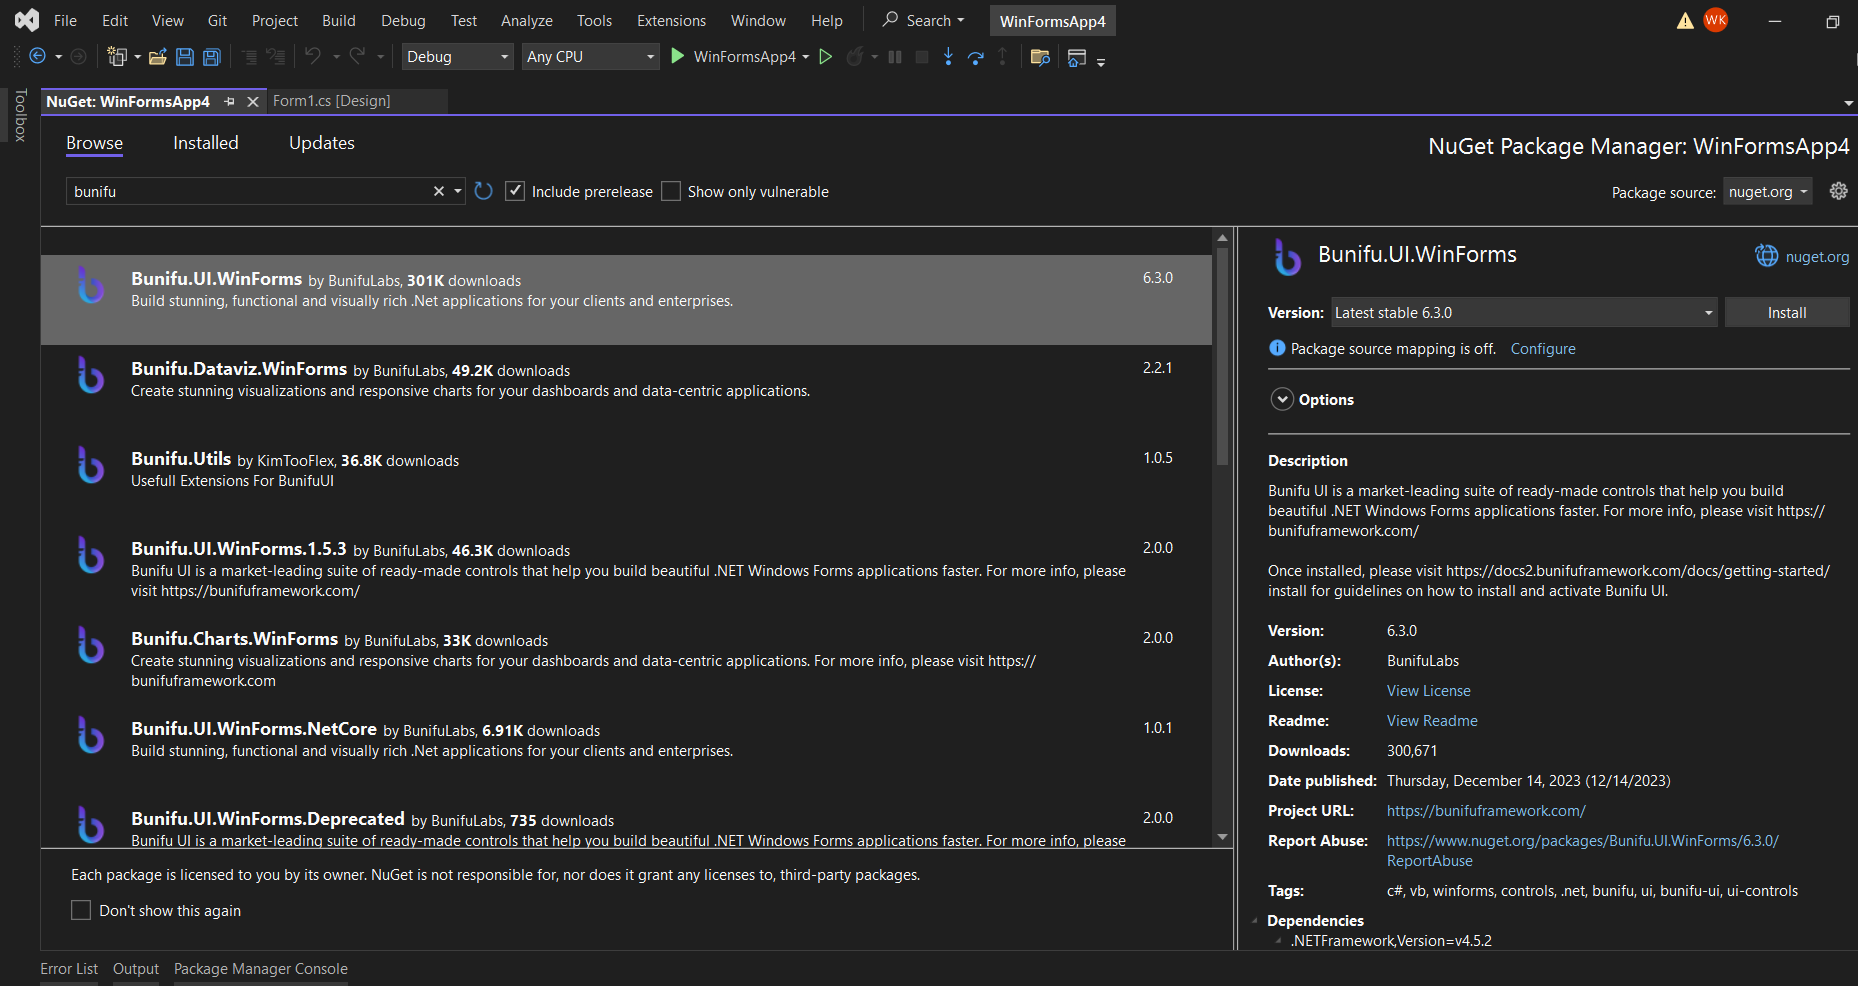Click the Report Abuse nuget.org link
Viewport: 1858px width, 986px height.
click(x=1583, y=851)
